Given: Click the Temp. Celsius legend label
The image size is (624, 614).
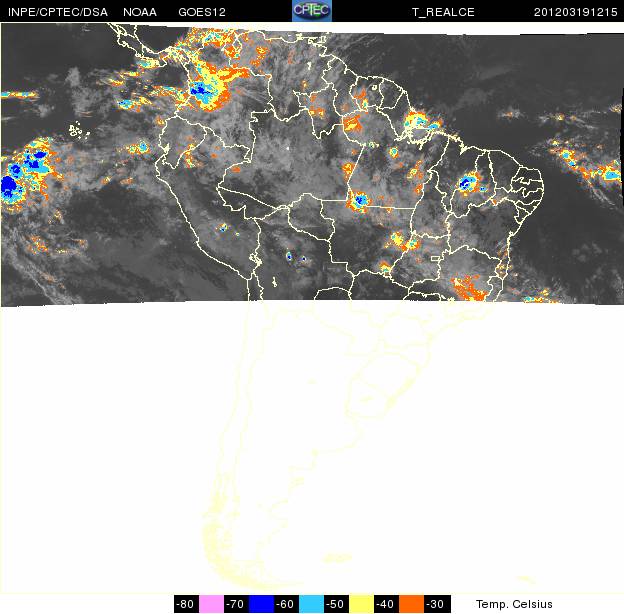Looking at the screenshot, I should pyautogui.click(x=514, y=604).
